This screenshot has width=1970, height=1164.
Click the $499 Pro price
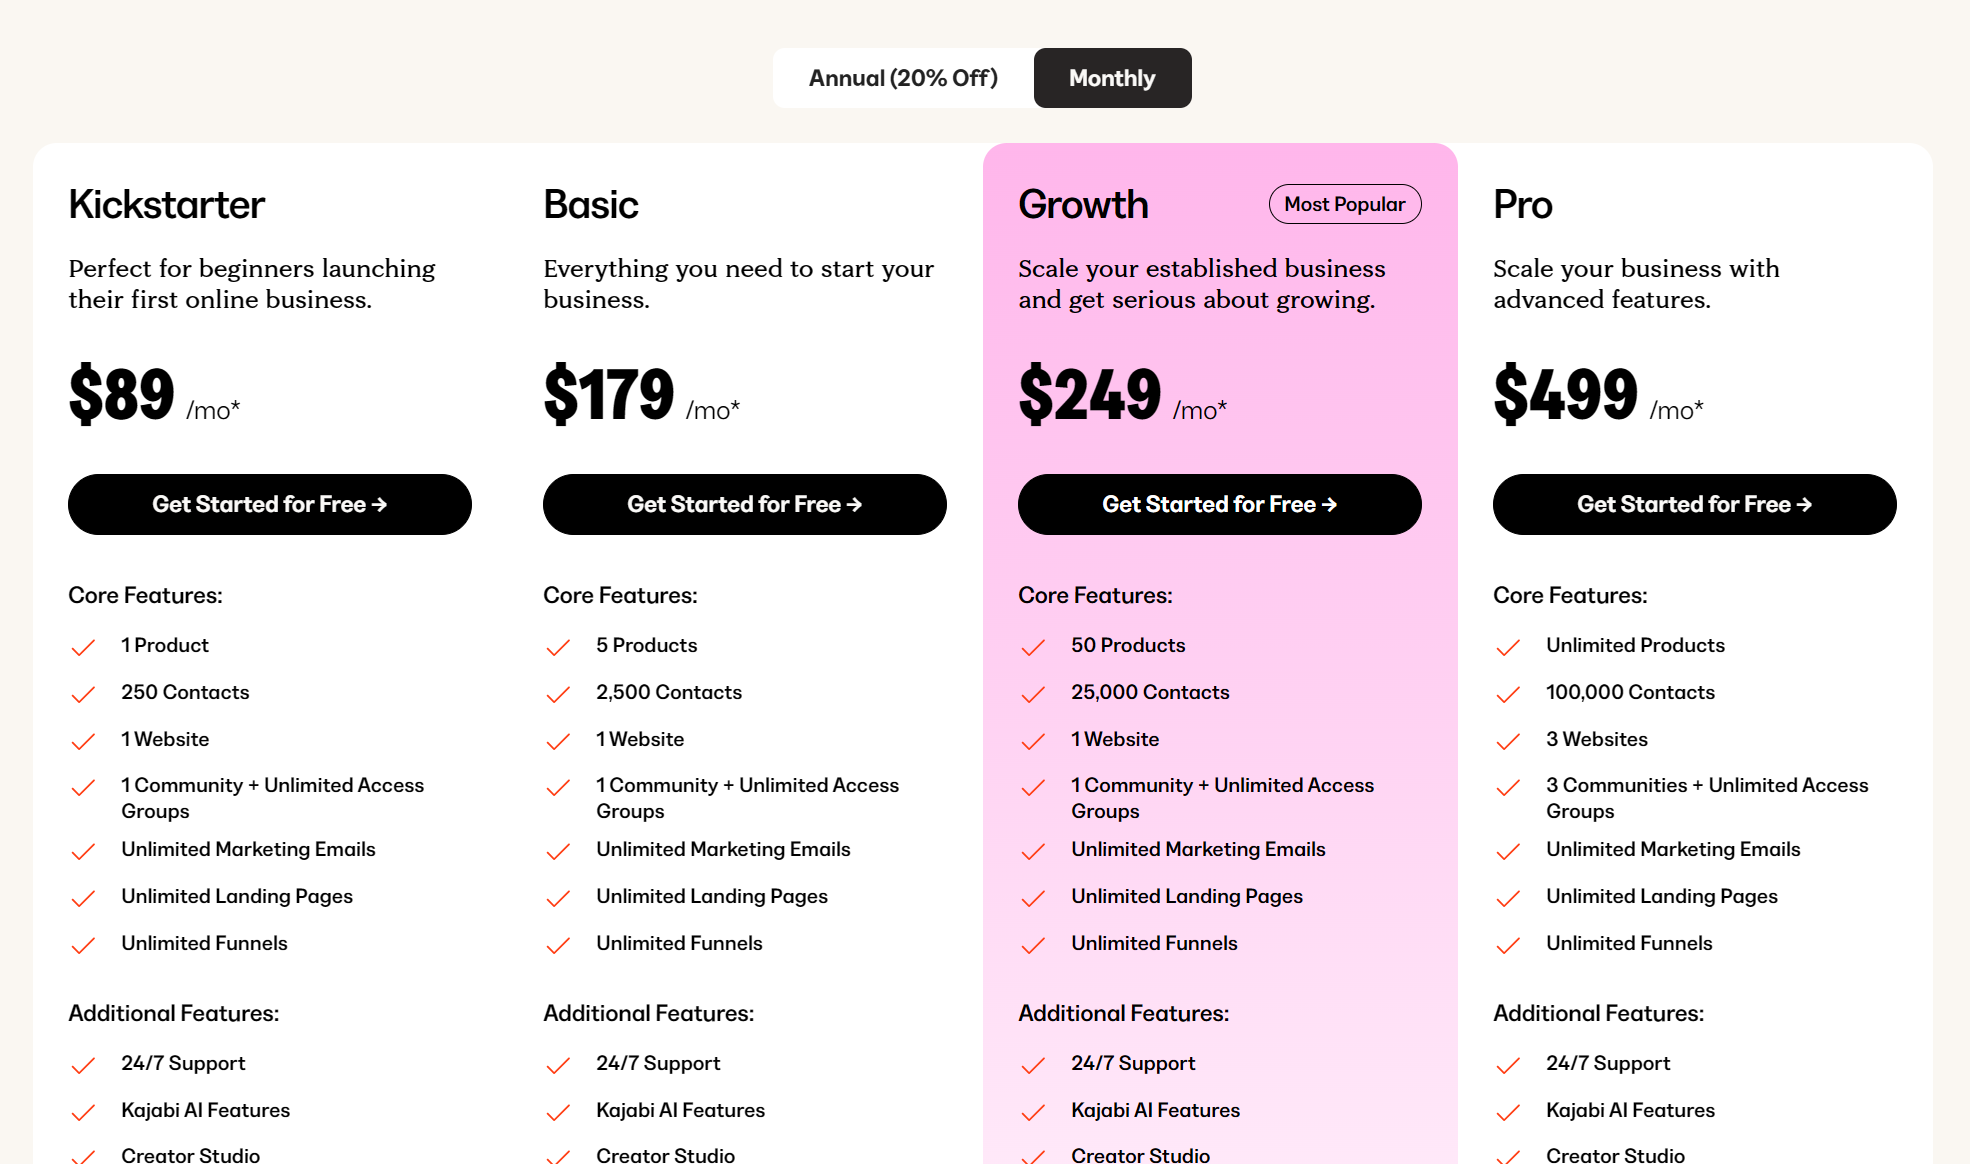(1565, 394)
